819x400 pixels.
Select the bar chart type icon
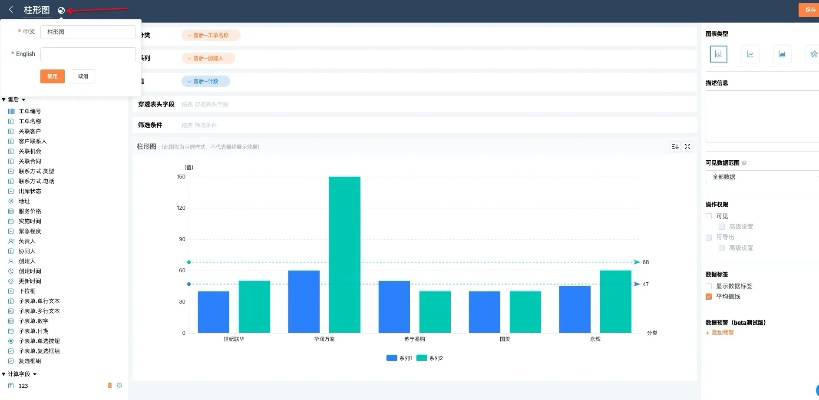719,53
